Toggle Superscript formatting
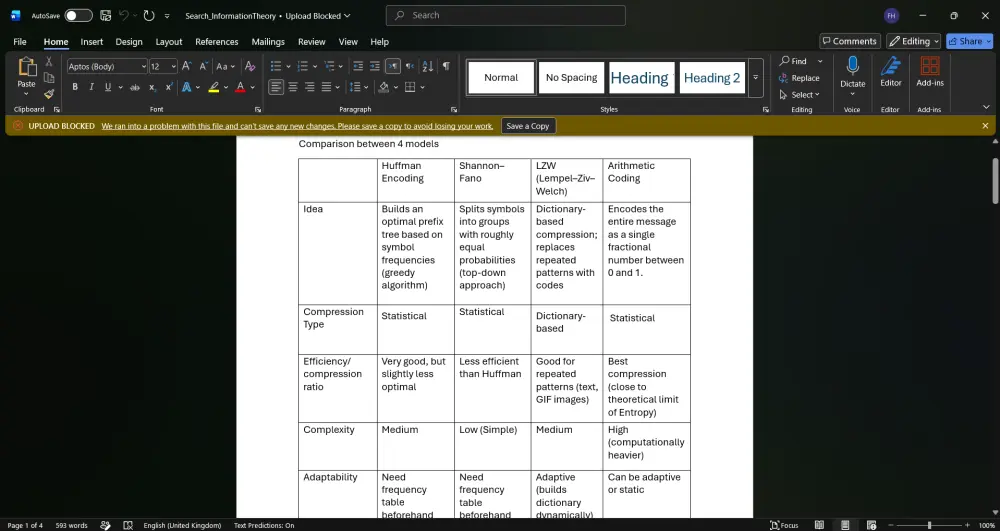Screen dimensions: 1000x531 169,87
